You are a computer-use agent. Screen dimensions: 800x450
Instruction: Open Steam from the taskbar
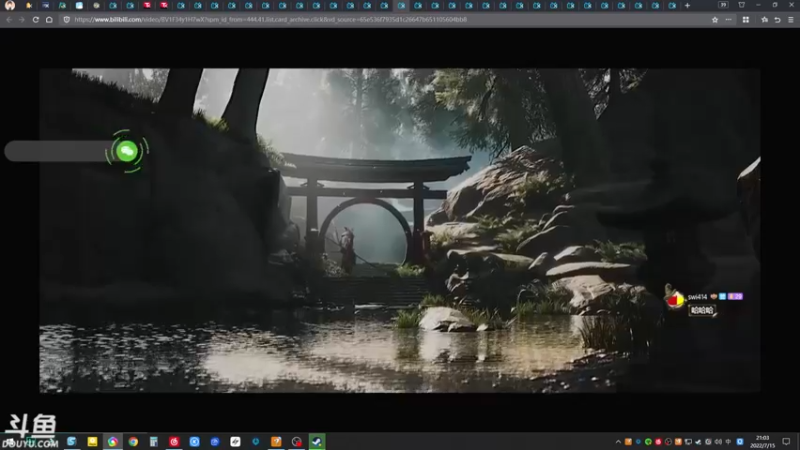tap(317, 441)
